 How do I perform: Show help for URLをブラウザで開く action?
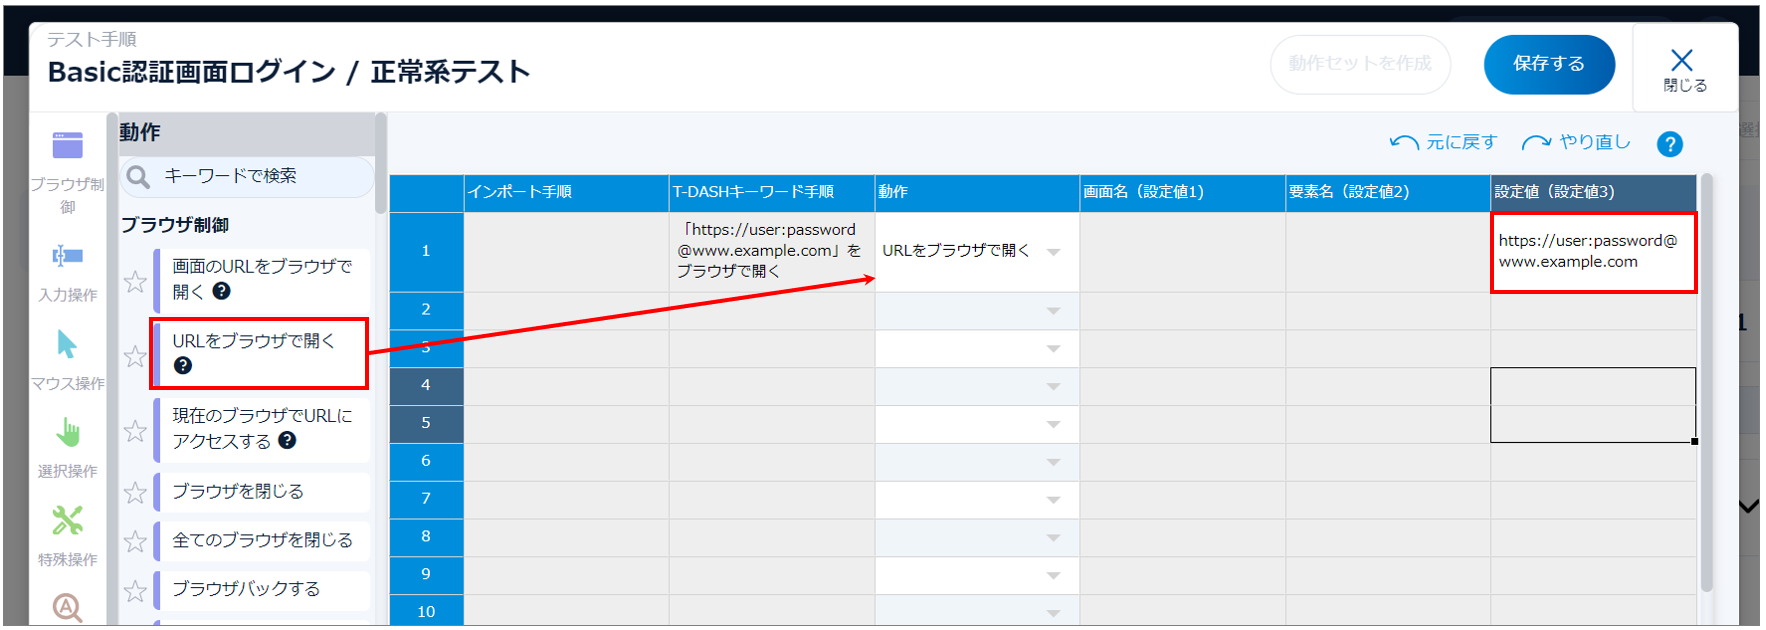183,366
